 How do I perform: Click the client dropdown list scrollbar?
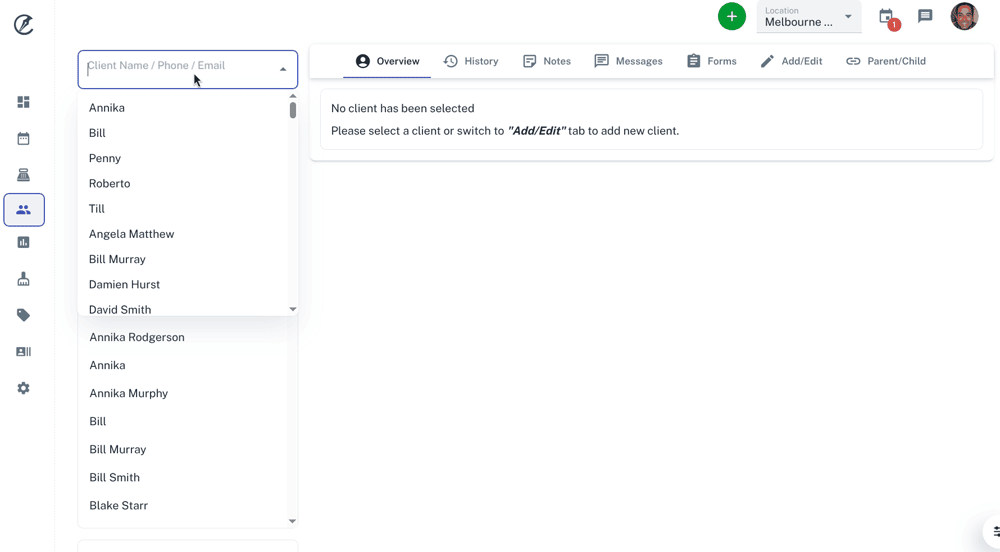tap(293, 110)
